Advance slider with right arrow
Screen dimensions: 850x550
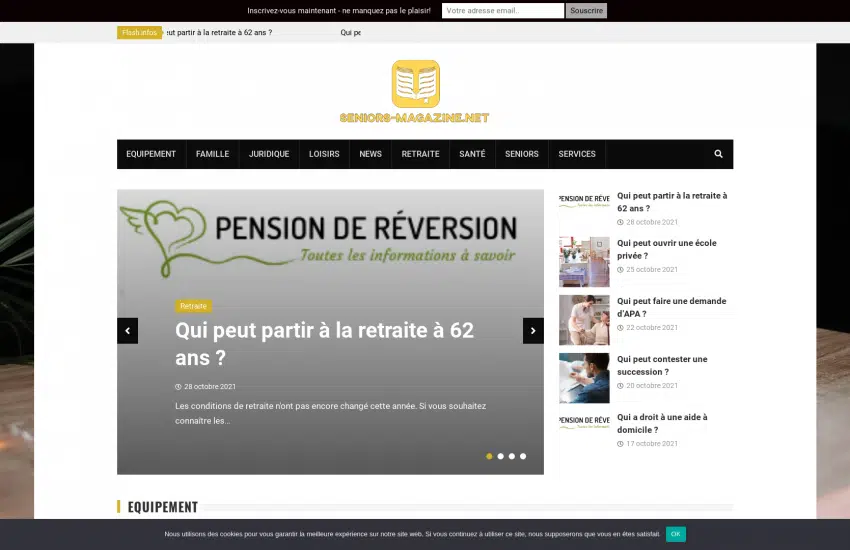pyautogui.click(x=533, y=331)
